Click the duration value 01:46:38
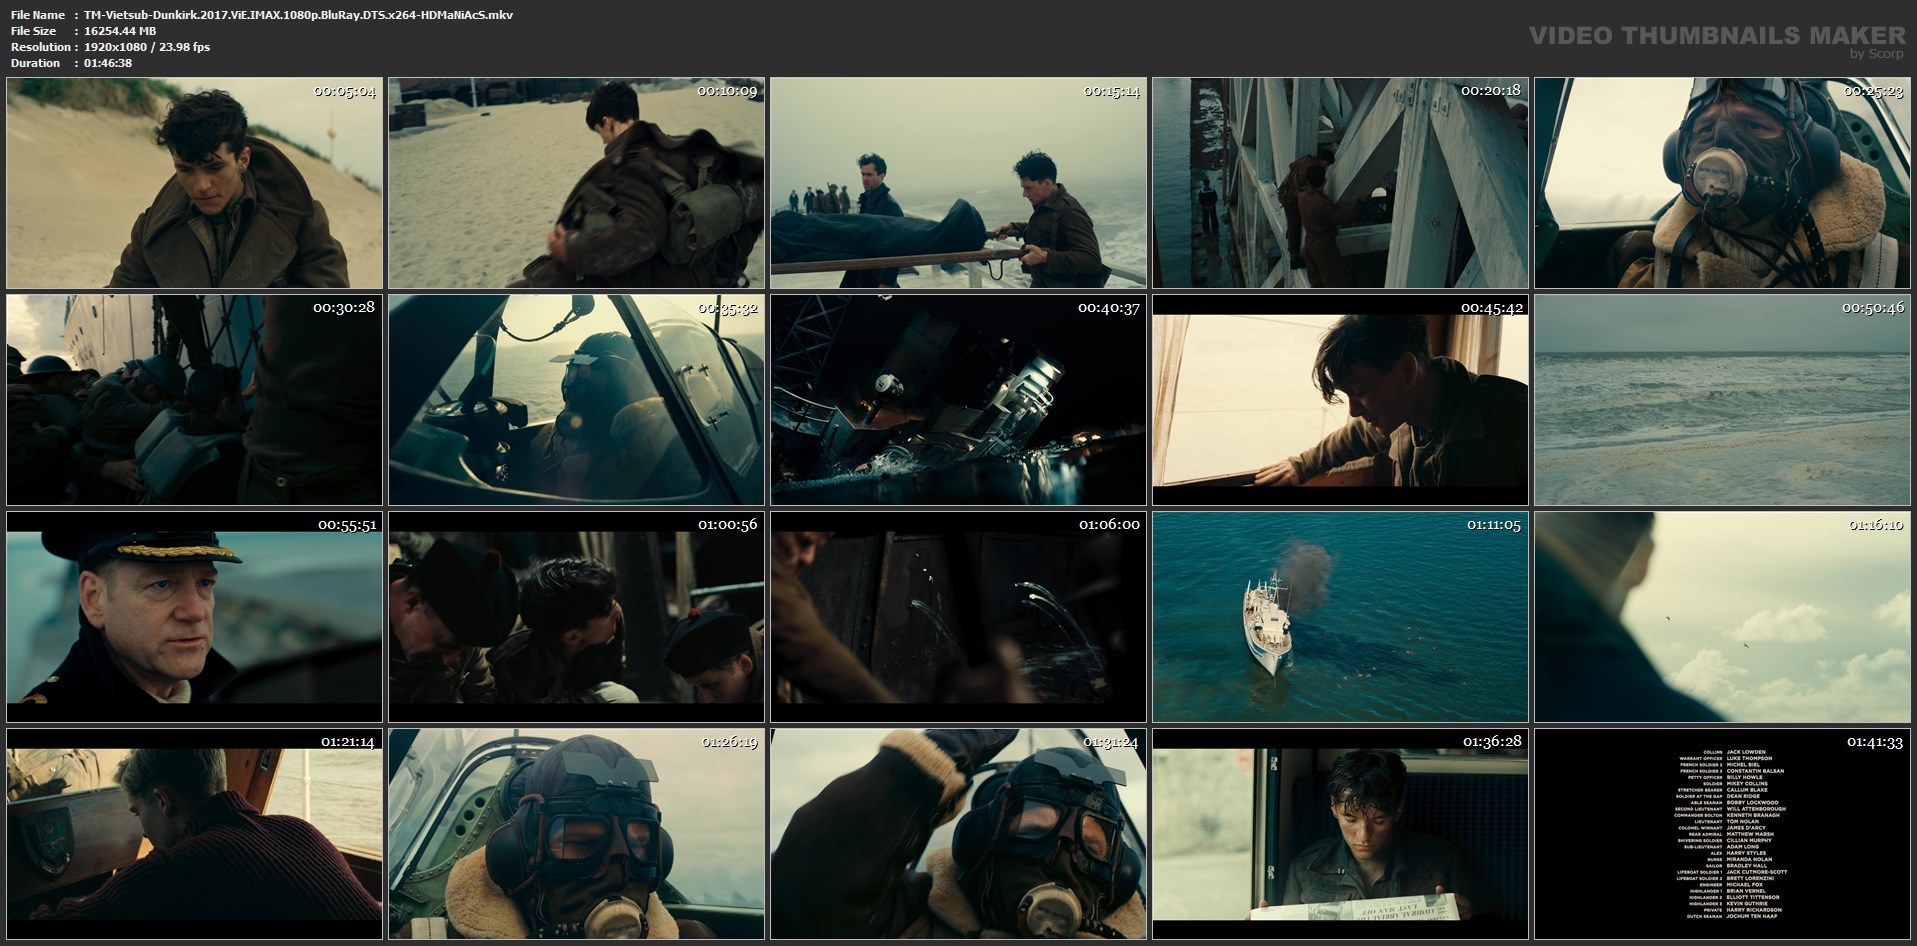This screenshot has height=946, width=1917. [108, 63]
